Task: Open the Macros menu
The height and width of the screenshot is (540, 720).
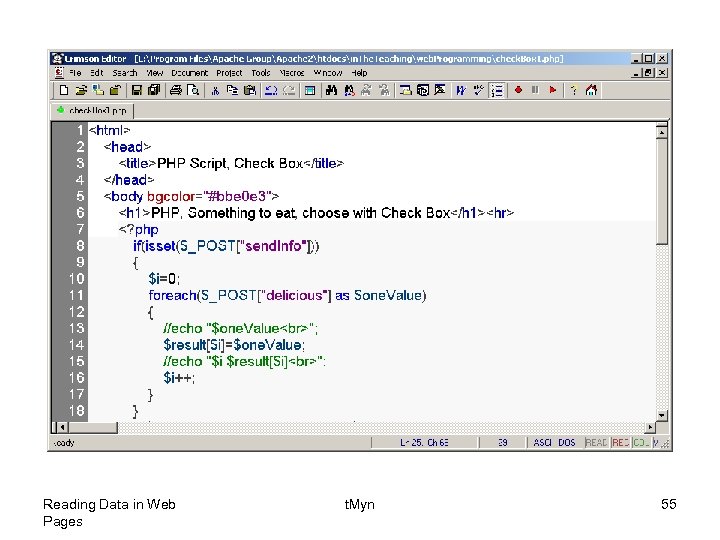Action: (292, 73)
